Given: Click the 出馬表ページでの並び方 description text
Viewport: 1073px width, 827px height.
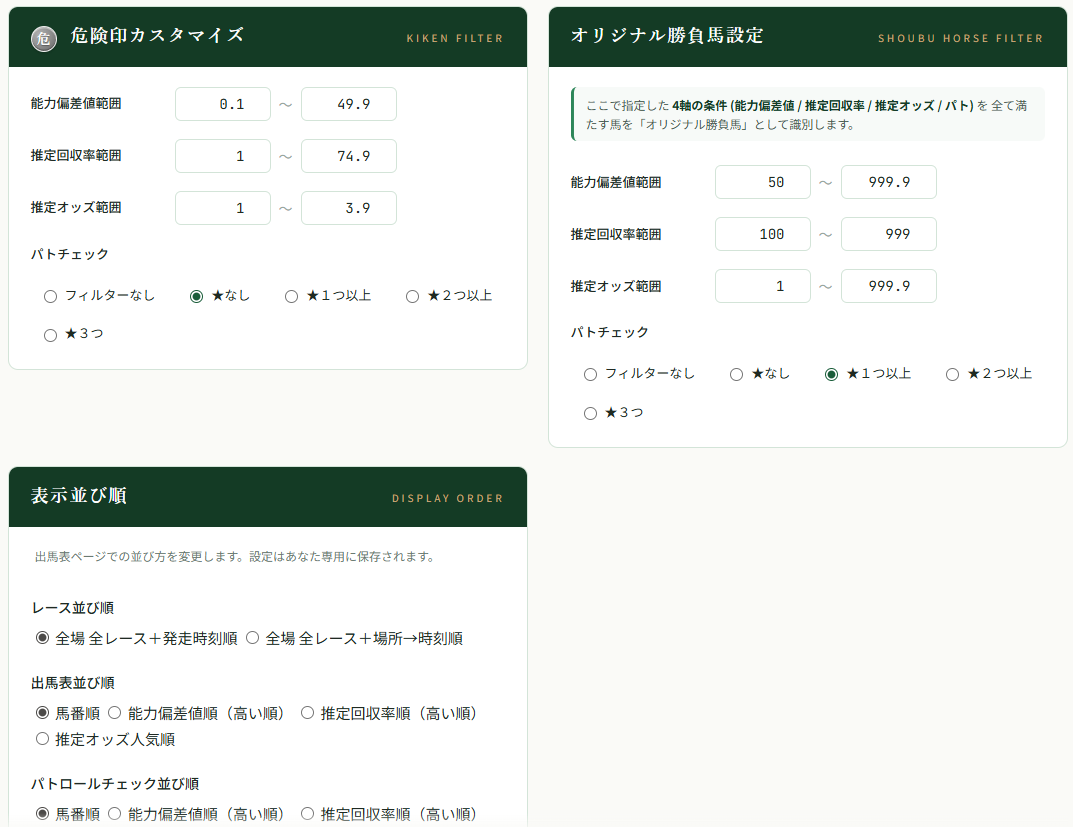Looking at the screenshot, I should (x=237, y=556).
